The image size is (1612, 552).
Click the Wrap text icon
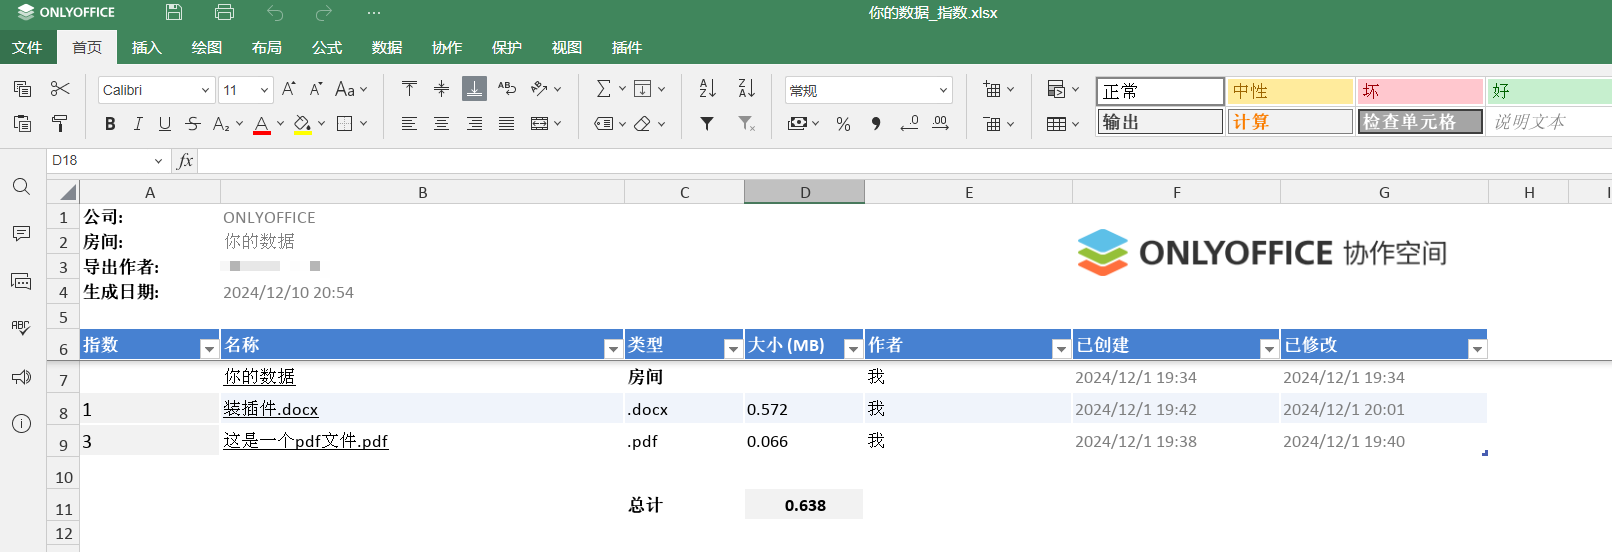pos(507,89)
